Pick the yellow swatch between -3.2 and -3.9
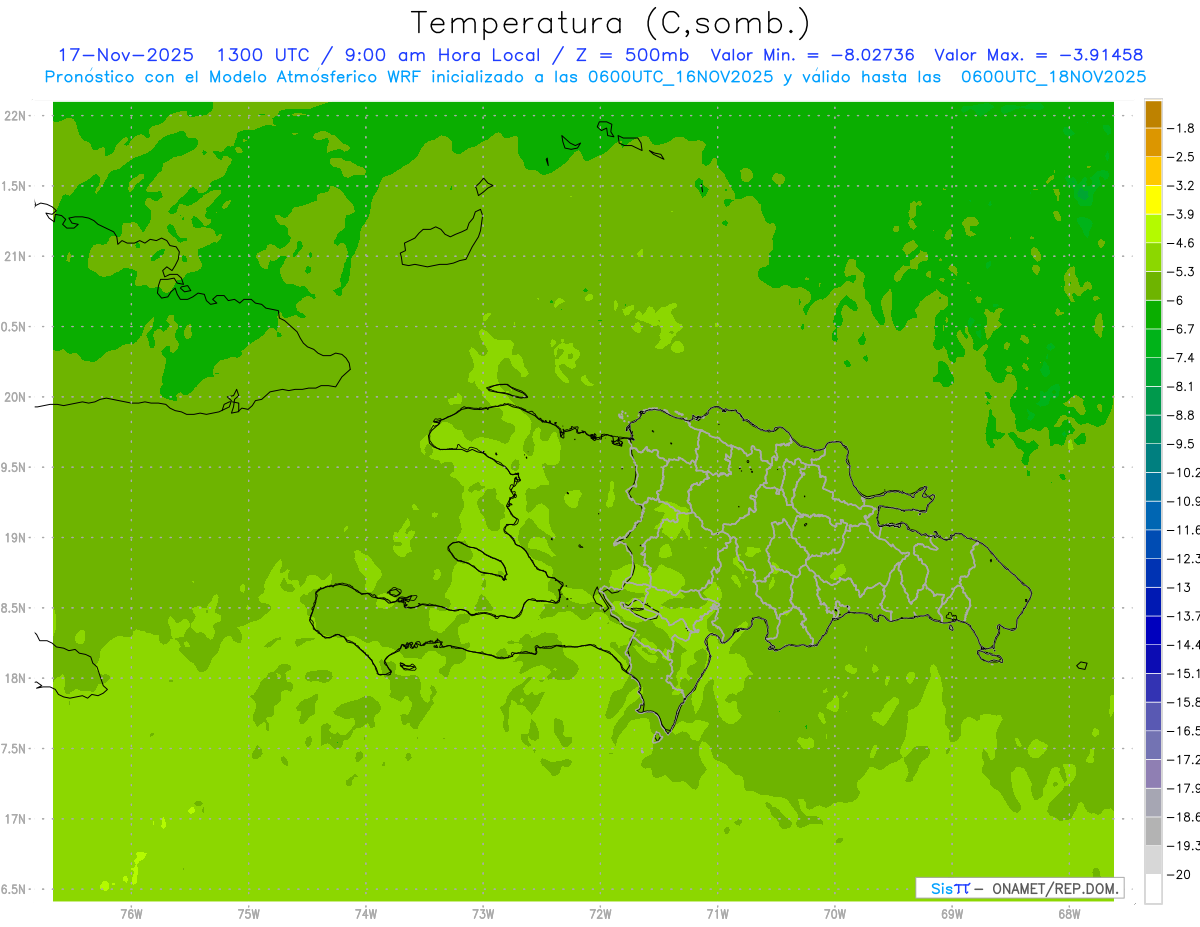 point(1153,200)
